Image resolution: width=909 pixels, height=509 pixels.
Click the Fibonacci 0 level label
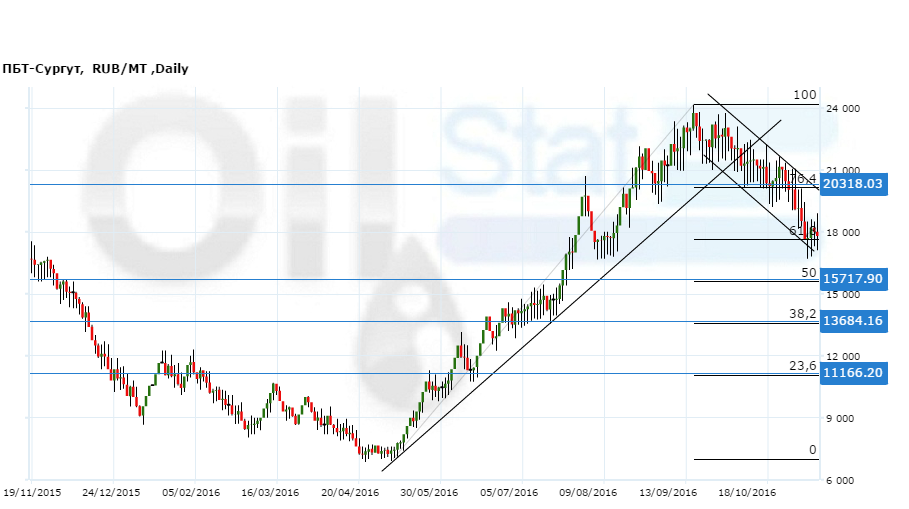click(x=812, y=450)
